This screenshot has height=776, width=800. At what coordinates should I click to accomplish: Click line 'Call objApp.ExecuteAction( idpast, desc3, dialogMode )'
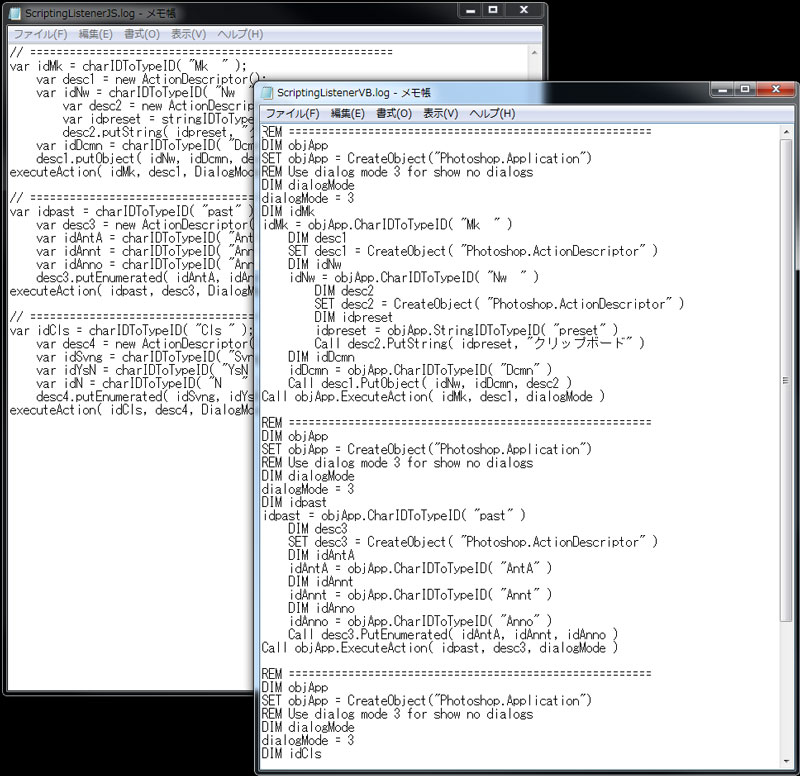[x=440, y=647]
